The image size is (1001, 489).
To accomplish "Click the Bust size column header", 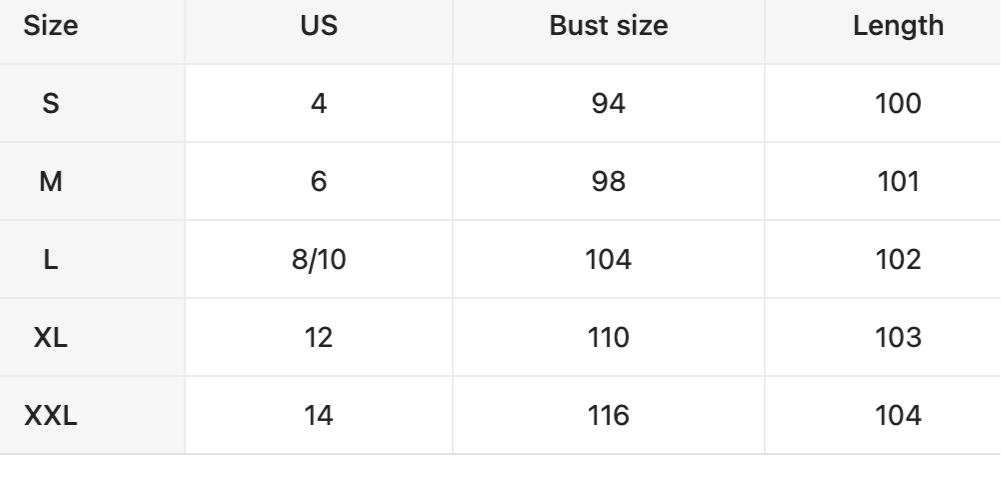I will click(x=609, y=27).
